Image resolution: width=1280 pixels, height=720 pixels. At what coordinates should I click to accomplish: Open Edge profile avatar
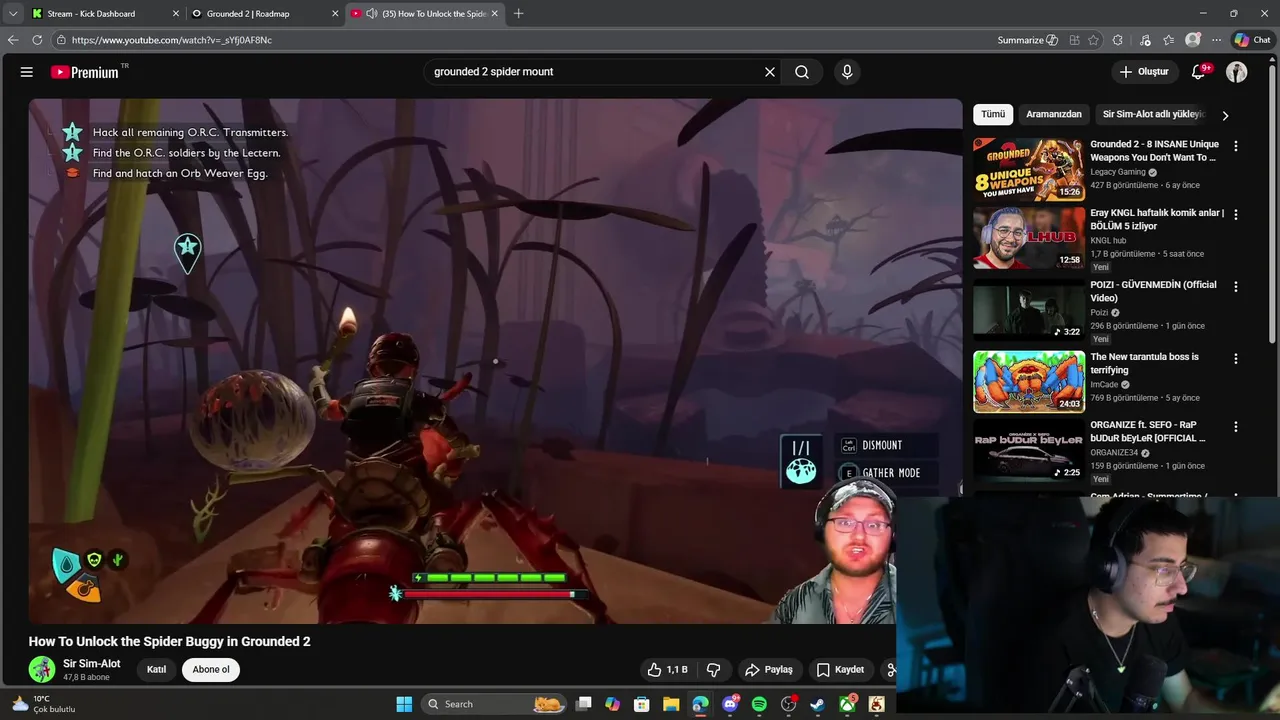click(x=1193, y=40)
